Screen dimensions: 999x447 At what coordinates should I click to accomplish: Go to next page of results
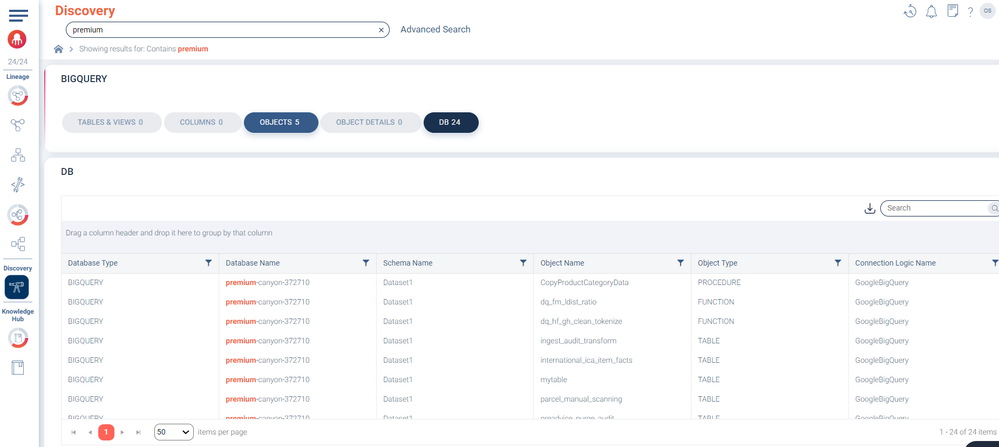[x=122, y=432]
